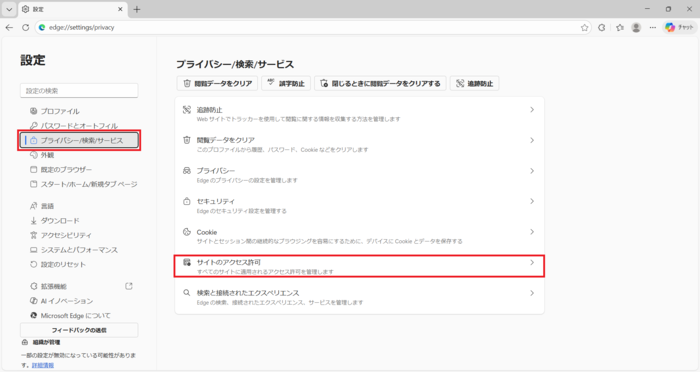Open the extensions puzzle icon in toolbar
The width and height of the screenshot is (700, 372).
[x=602, y=28]
